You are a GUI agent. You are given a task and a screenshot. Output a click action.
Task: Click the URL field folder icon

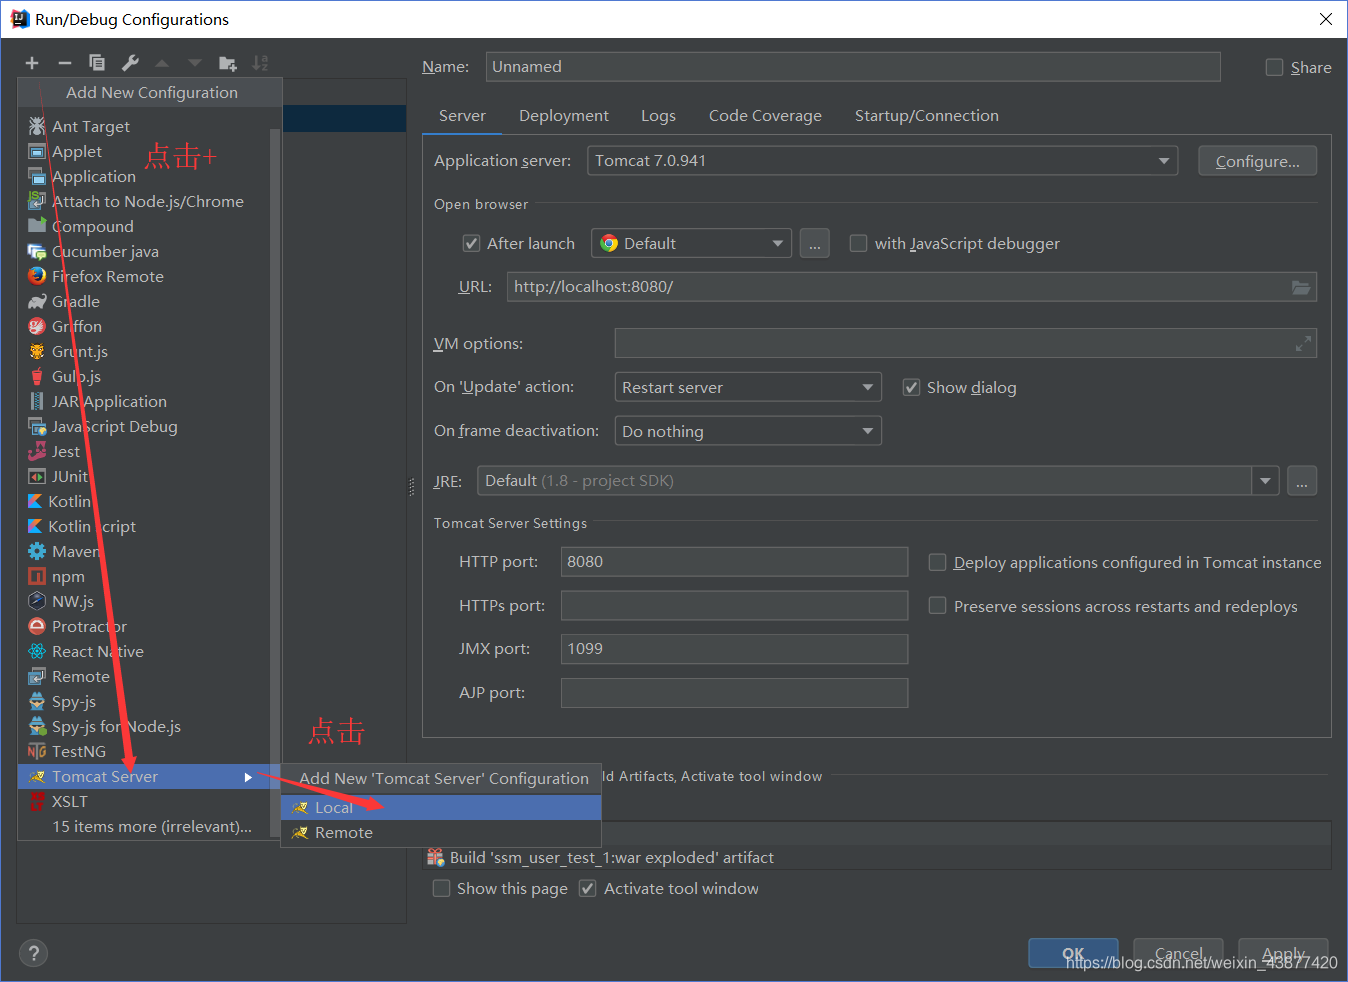(x=1300, y=287)
